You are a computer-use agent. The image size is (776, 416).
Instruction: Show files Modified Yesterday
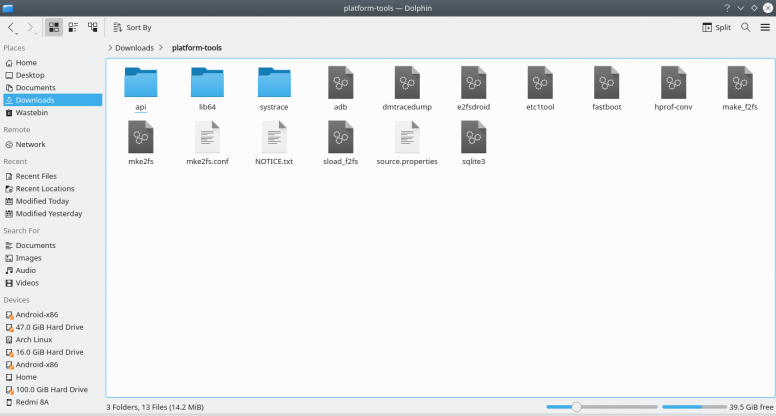click(52, 214)
